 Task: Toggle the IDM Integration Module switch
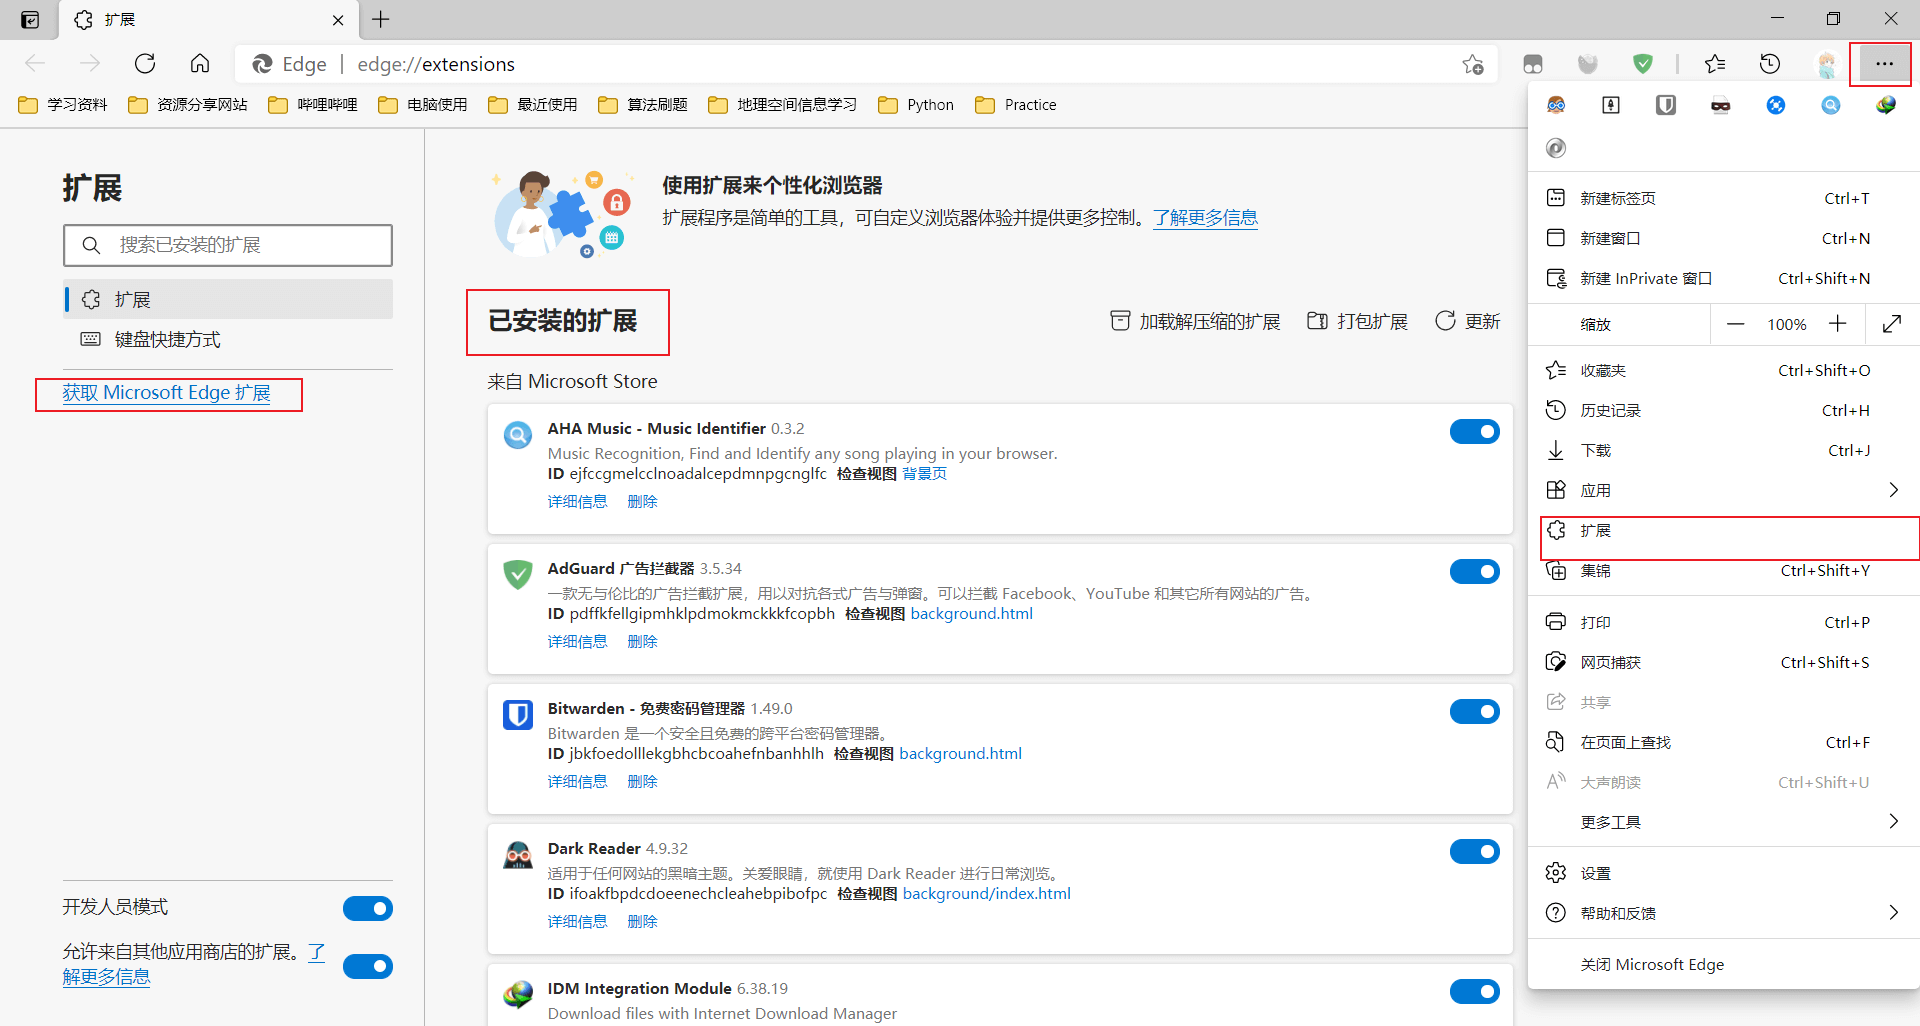1474,991
